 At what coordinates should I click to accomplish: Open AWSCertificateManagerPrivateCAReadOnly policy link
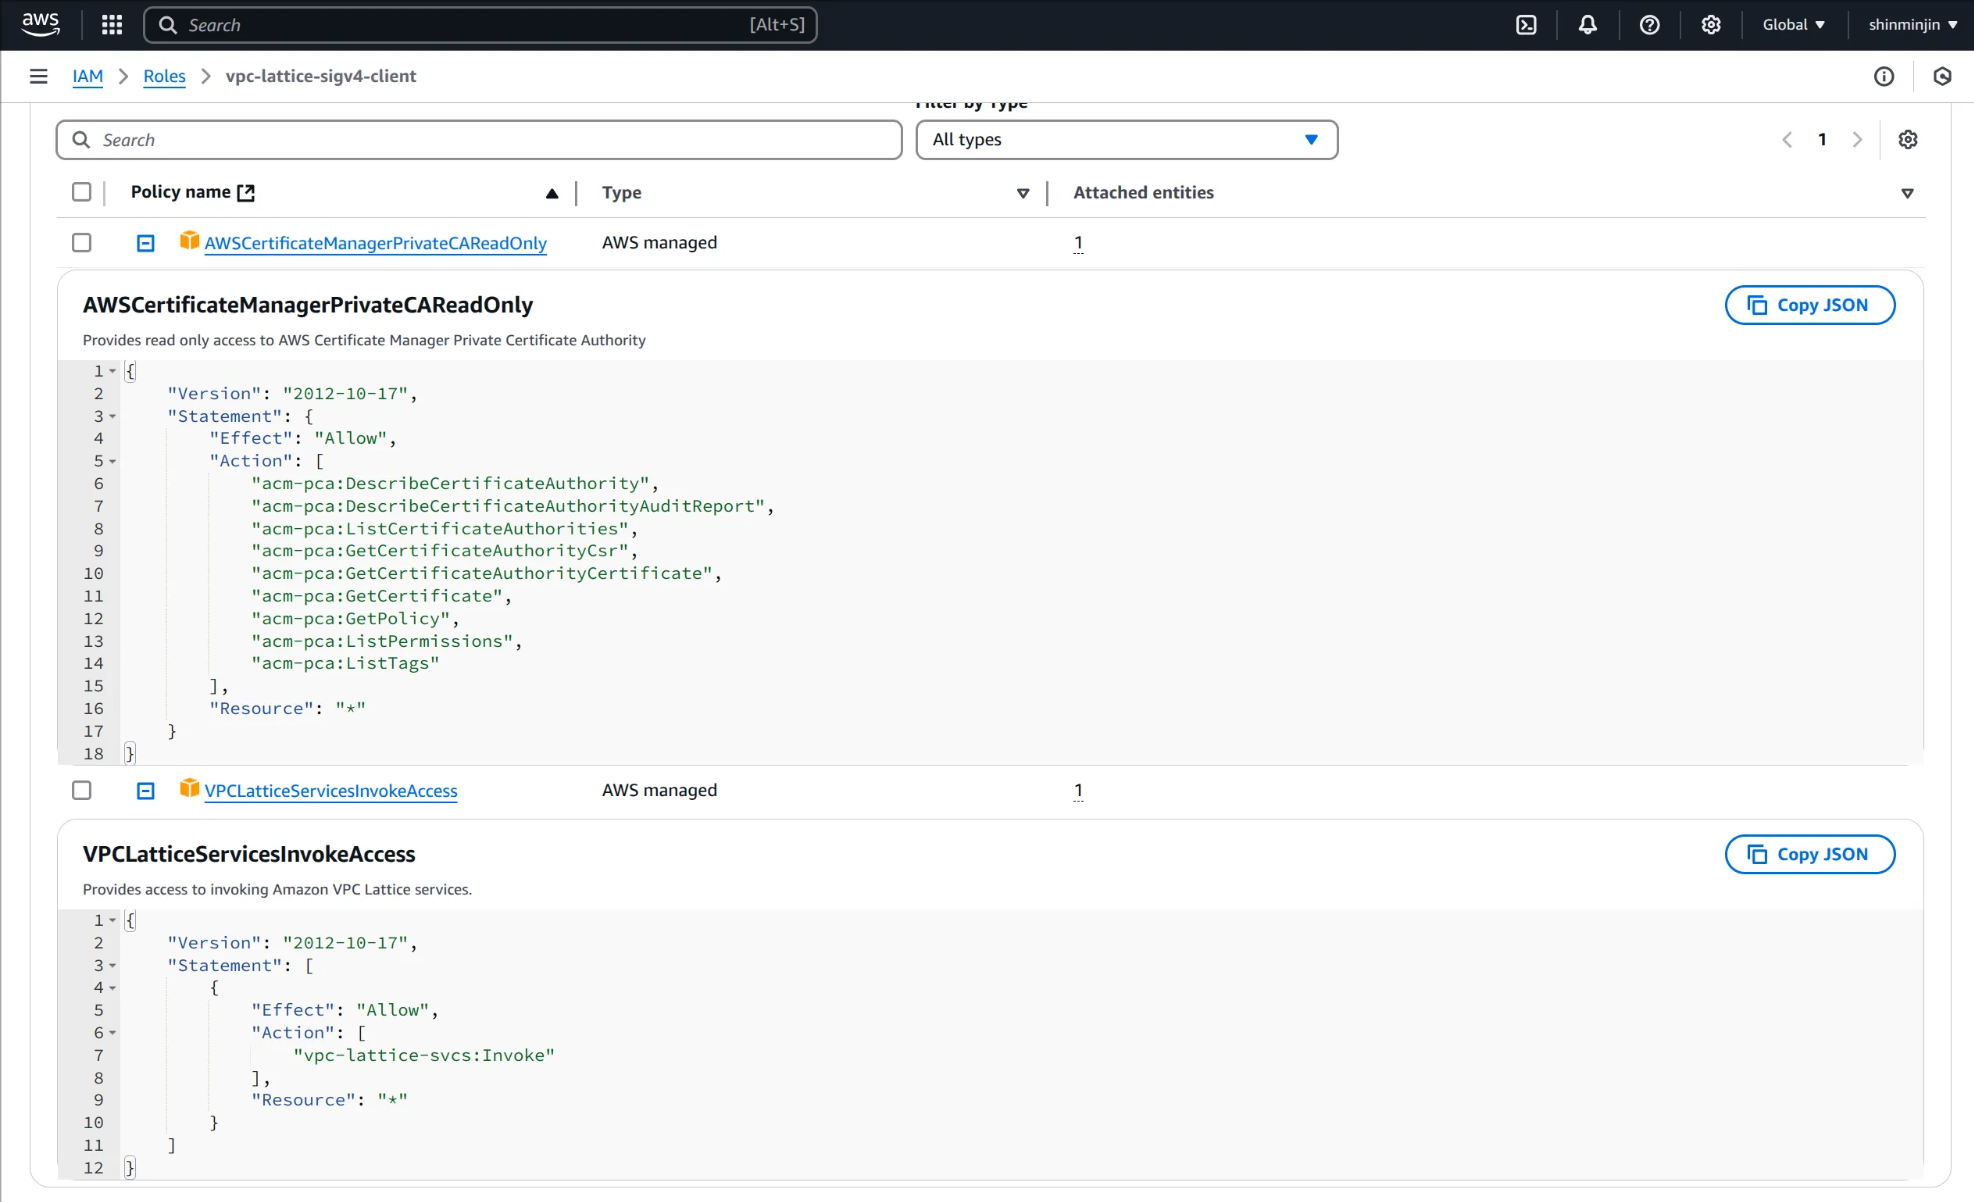pyautogui.click(x=375, y=243)
